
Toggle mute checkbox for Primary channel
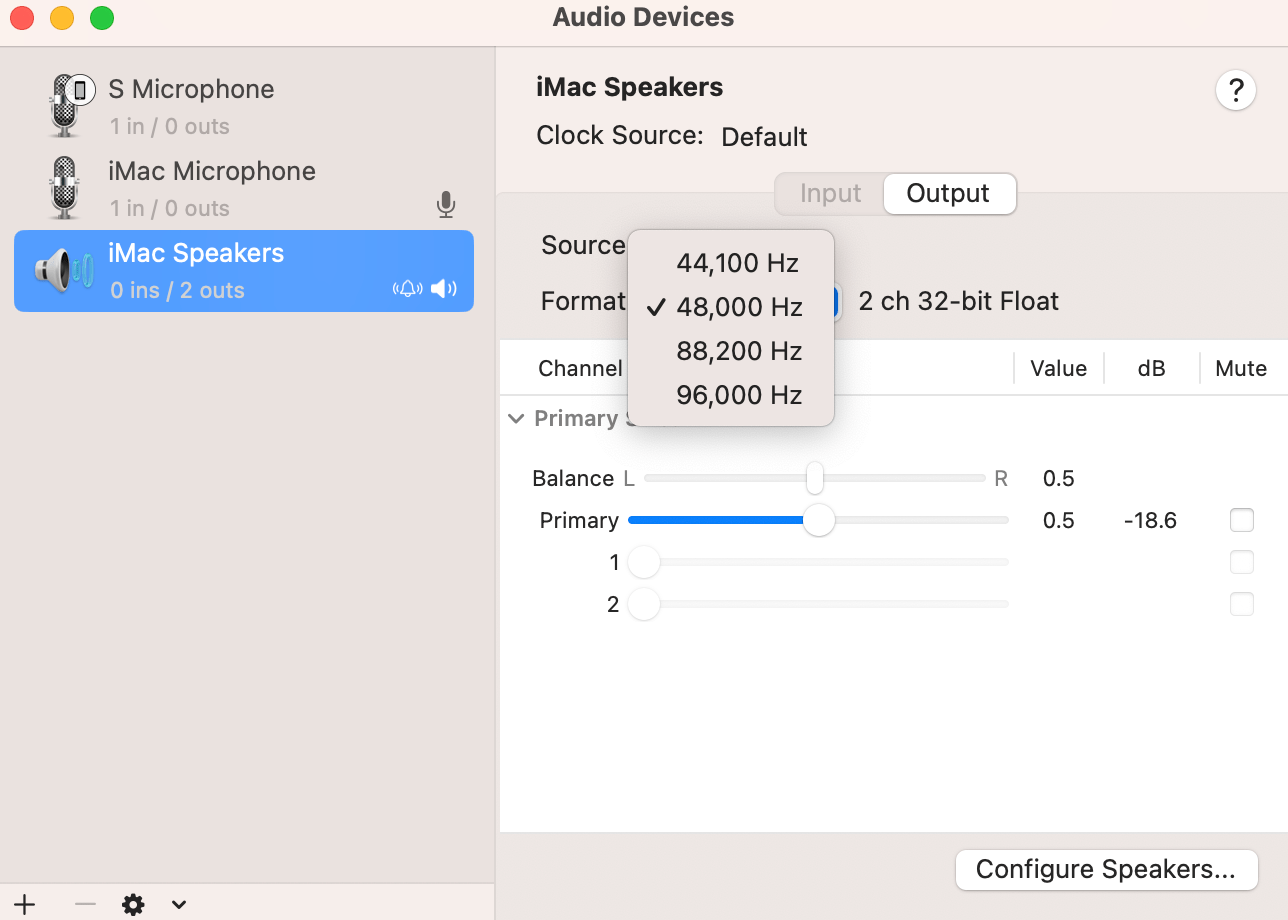[1241, 520]
